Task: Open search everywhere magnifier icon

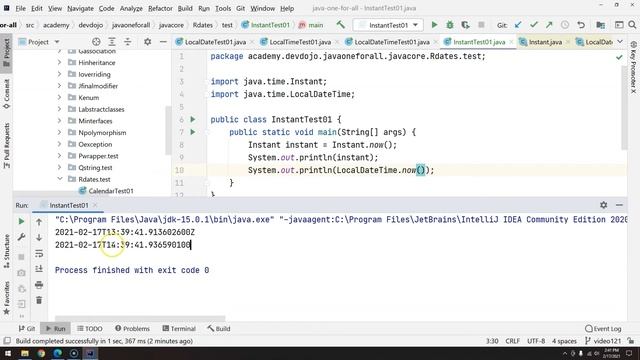Action: pyautogui.click(x=632, y=25)
